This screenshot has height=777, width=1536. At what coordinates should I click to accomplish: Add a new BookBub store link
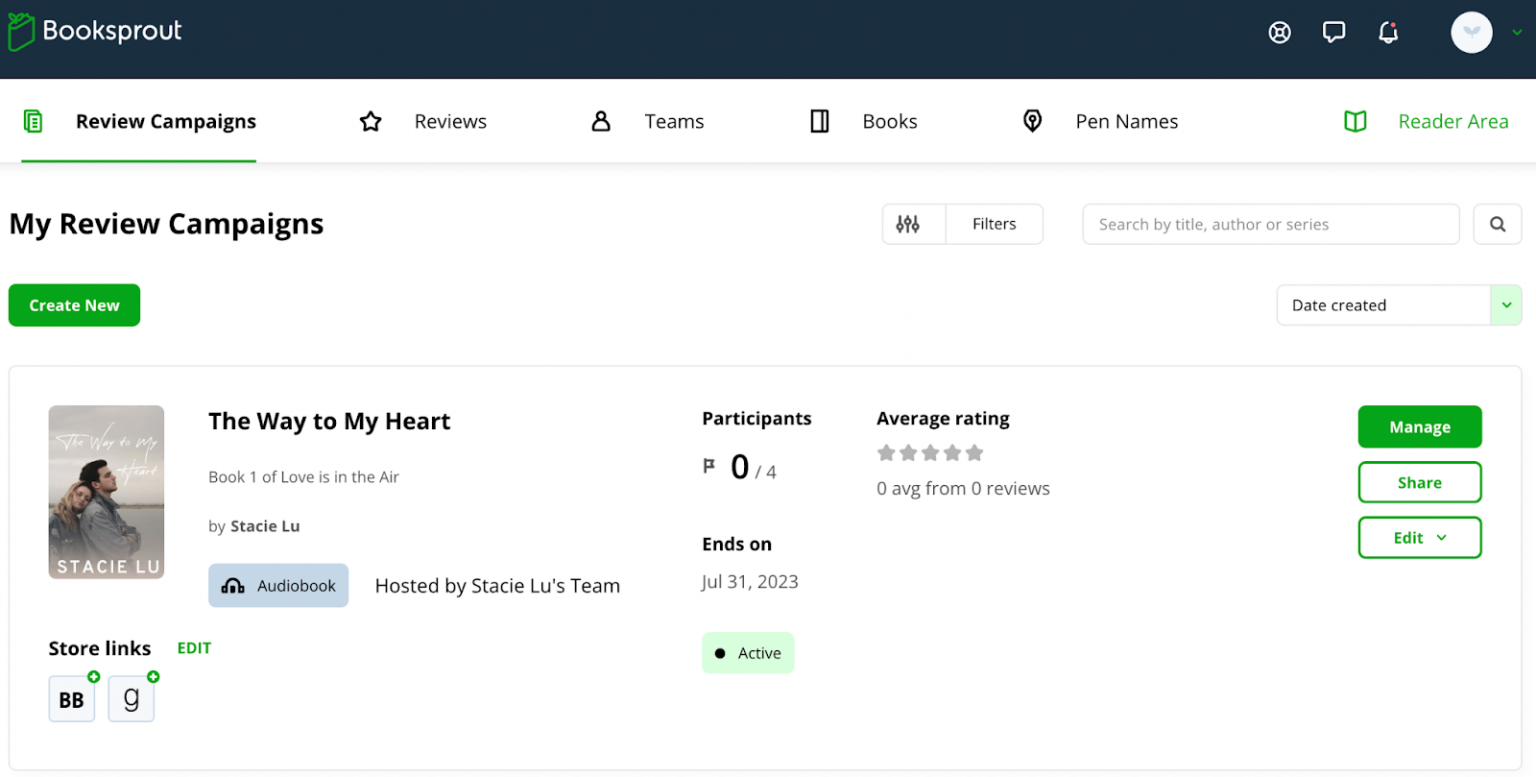click(x=93, y=678)
